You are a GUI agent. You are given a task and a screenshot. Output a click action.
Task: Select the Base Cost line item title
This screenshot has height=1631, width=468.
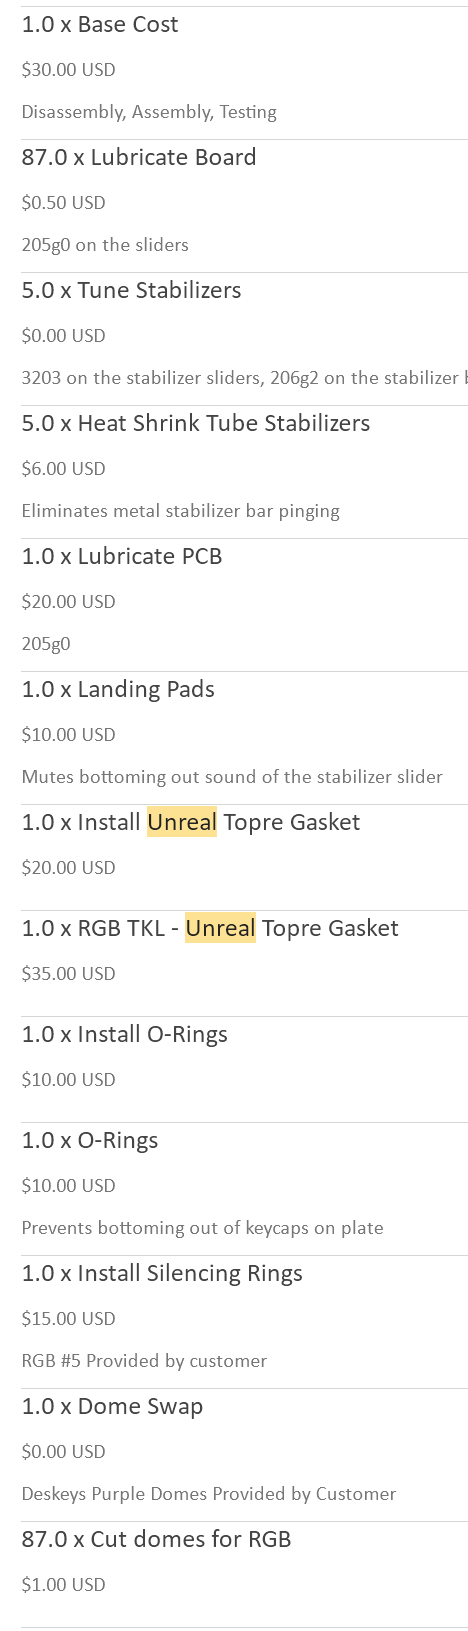tap(100, 25)
